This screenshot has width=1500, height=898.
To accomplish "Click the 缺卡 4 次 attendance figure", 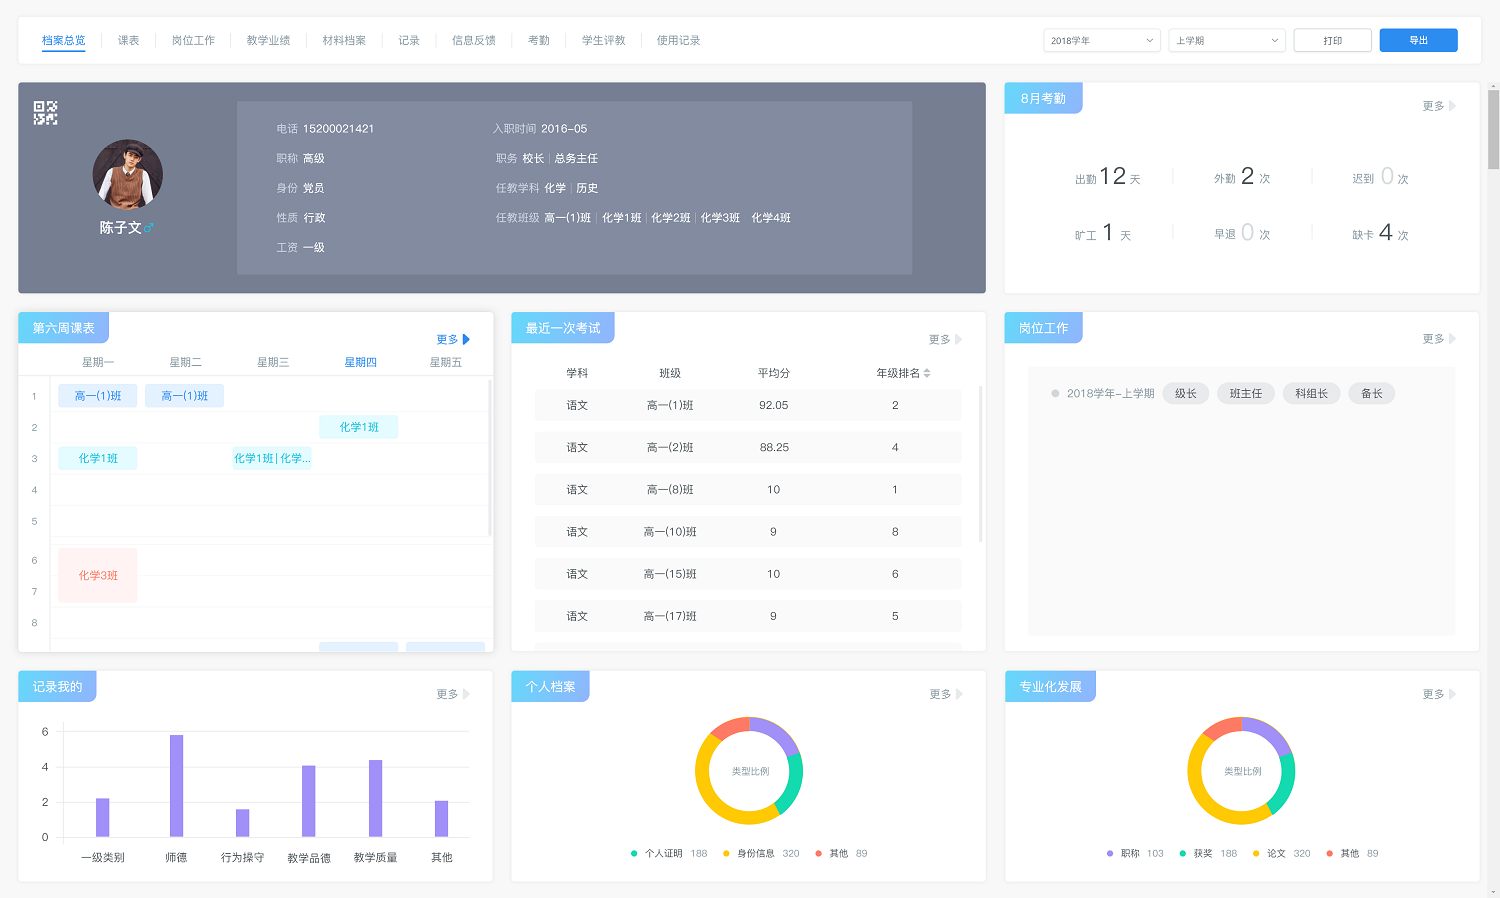I will pos(1381,233).
